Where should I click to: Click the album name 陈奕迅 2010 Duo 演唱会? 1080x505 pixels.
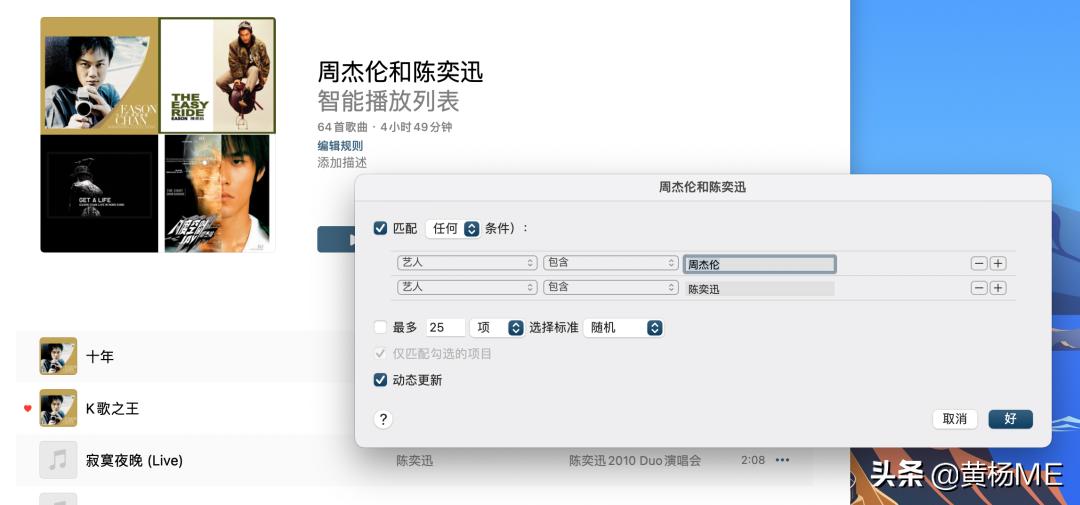pos(635,460)
